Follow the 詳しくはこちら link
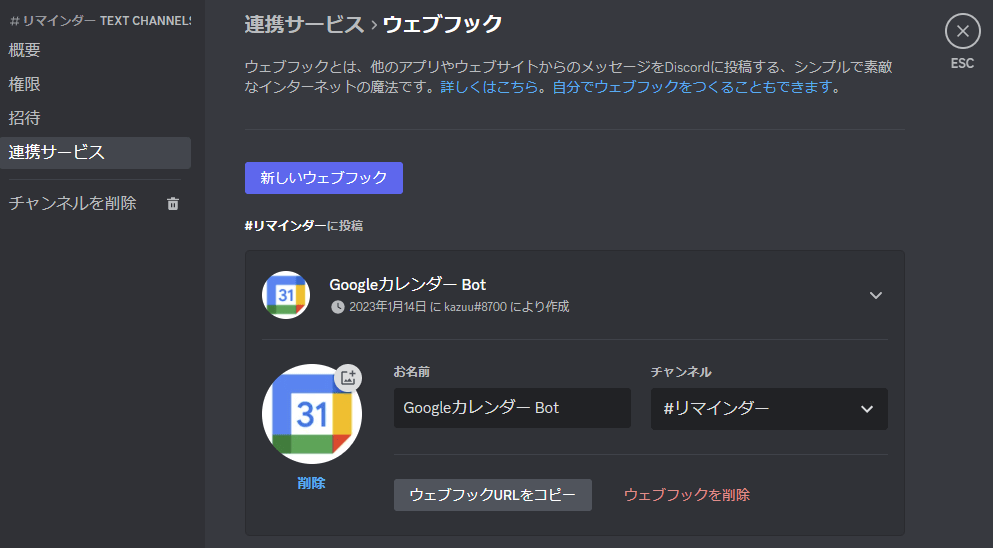The width and height of the screenshot is (993, 548). click(489, 87)
